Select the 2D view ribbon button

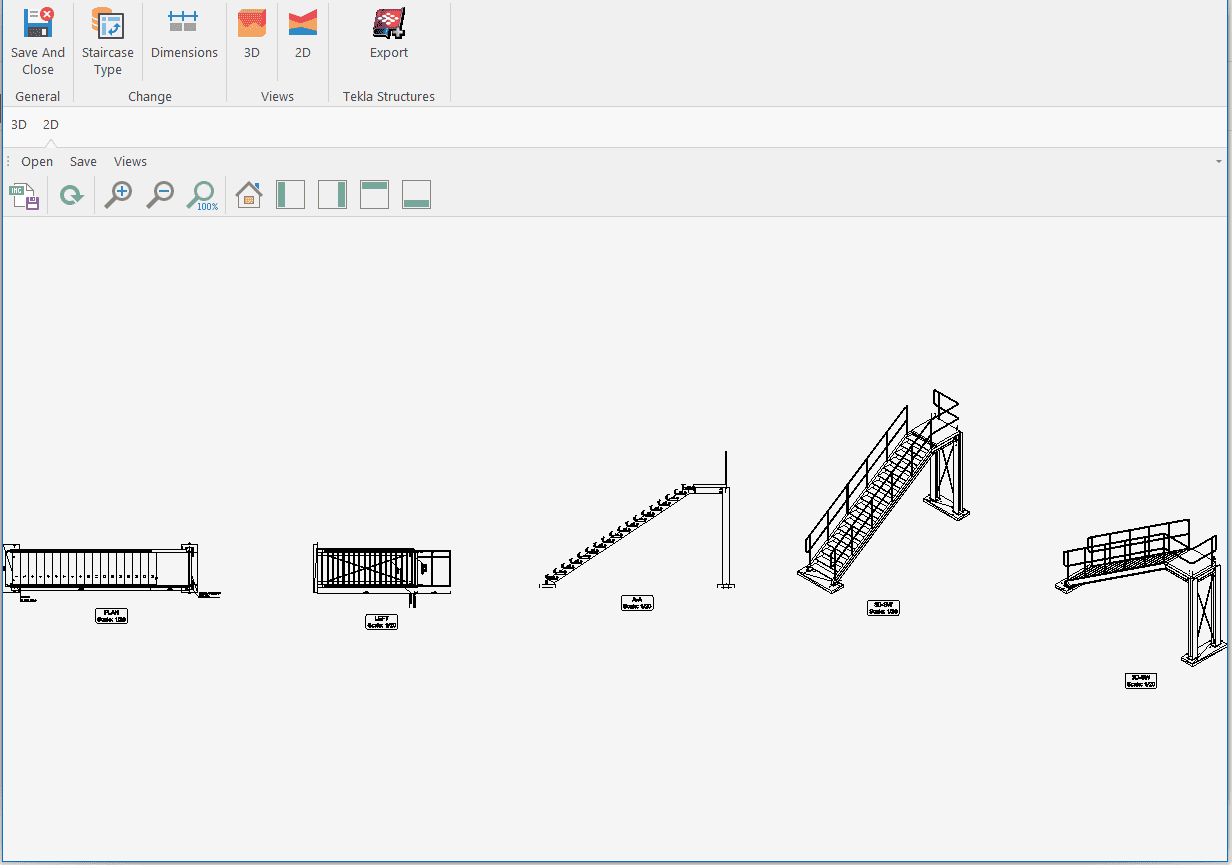click(x=302, y=34)
